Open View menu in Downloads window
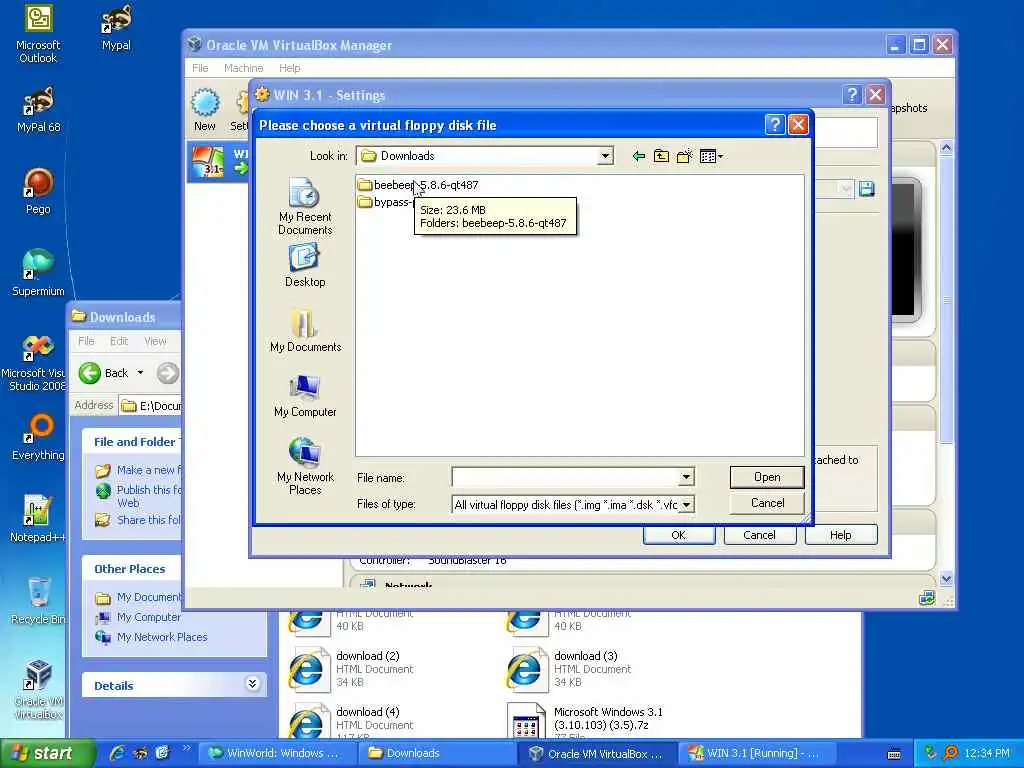Image resolution: width=1024 pixels, height=768 pixels. [155, 341]
